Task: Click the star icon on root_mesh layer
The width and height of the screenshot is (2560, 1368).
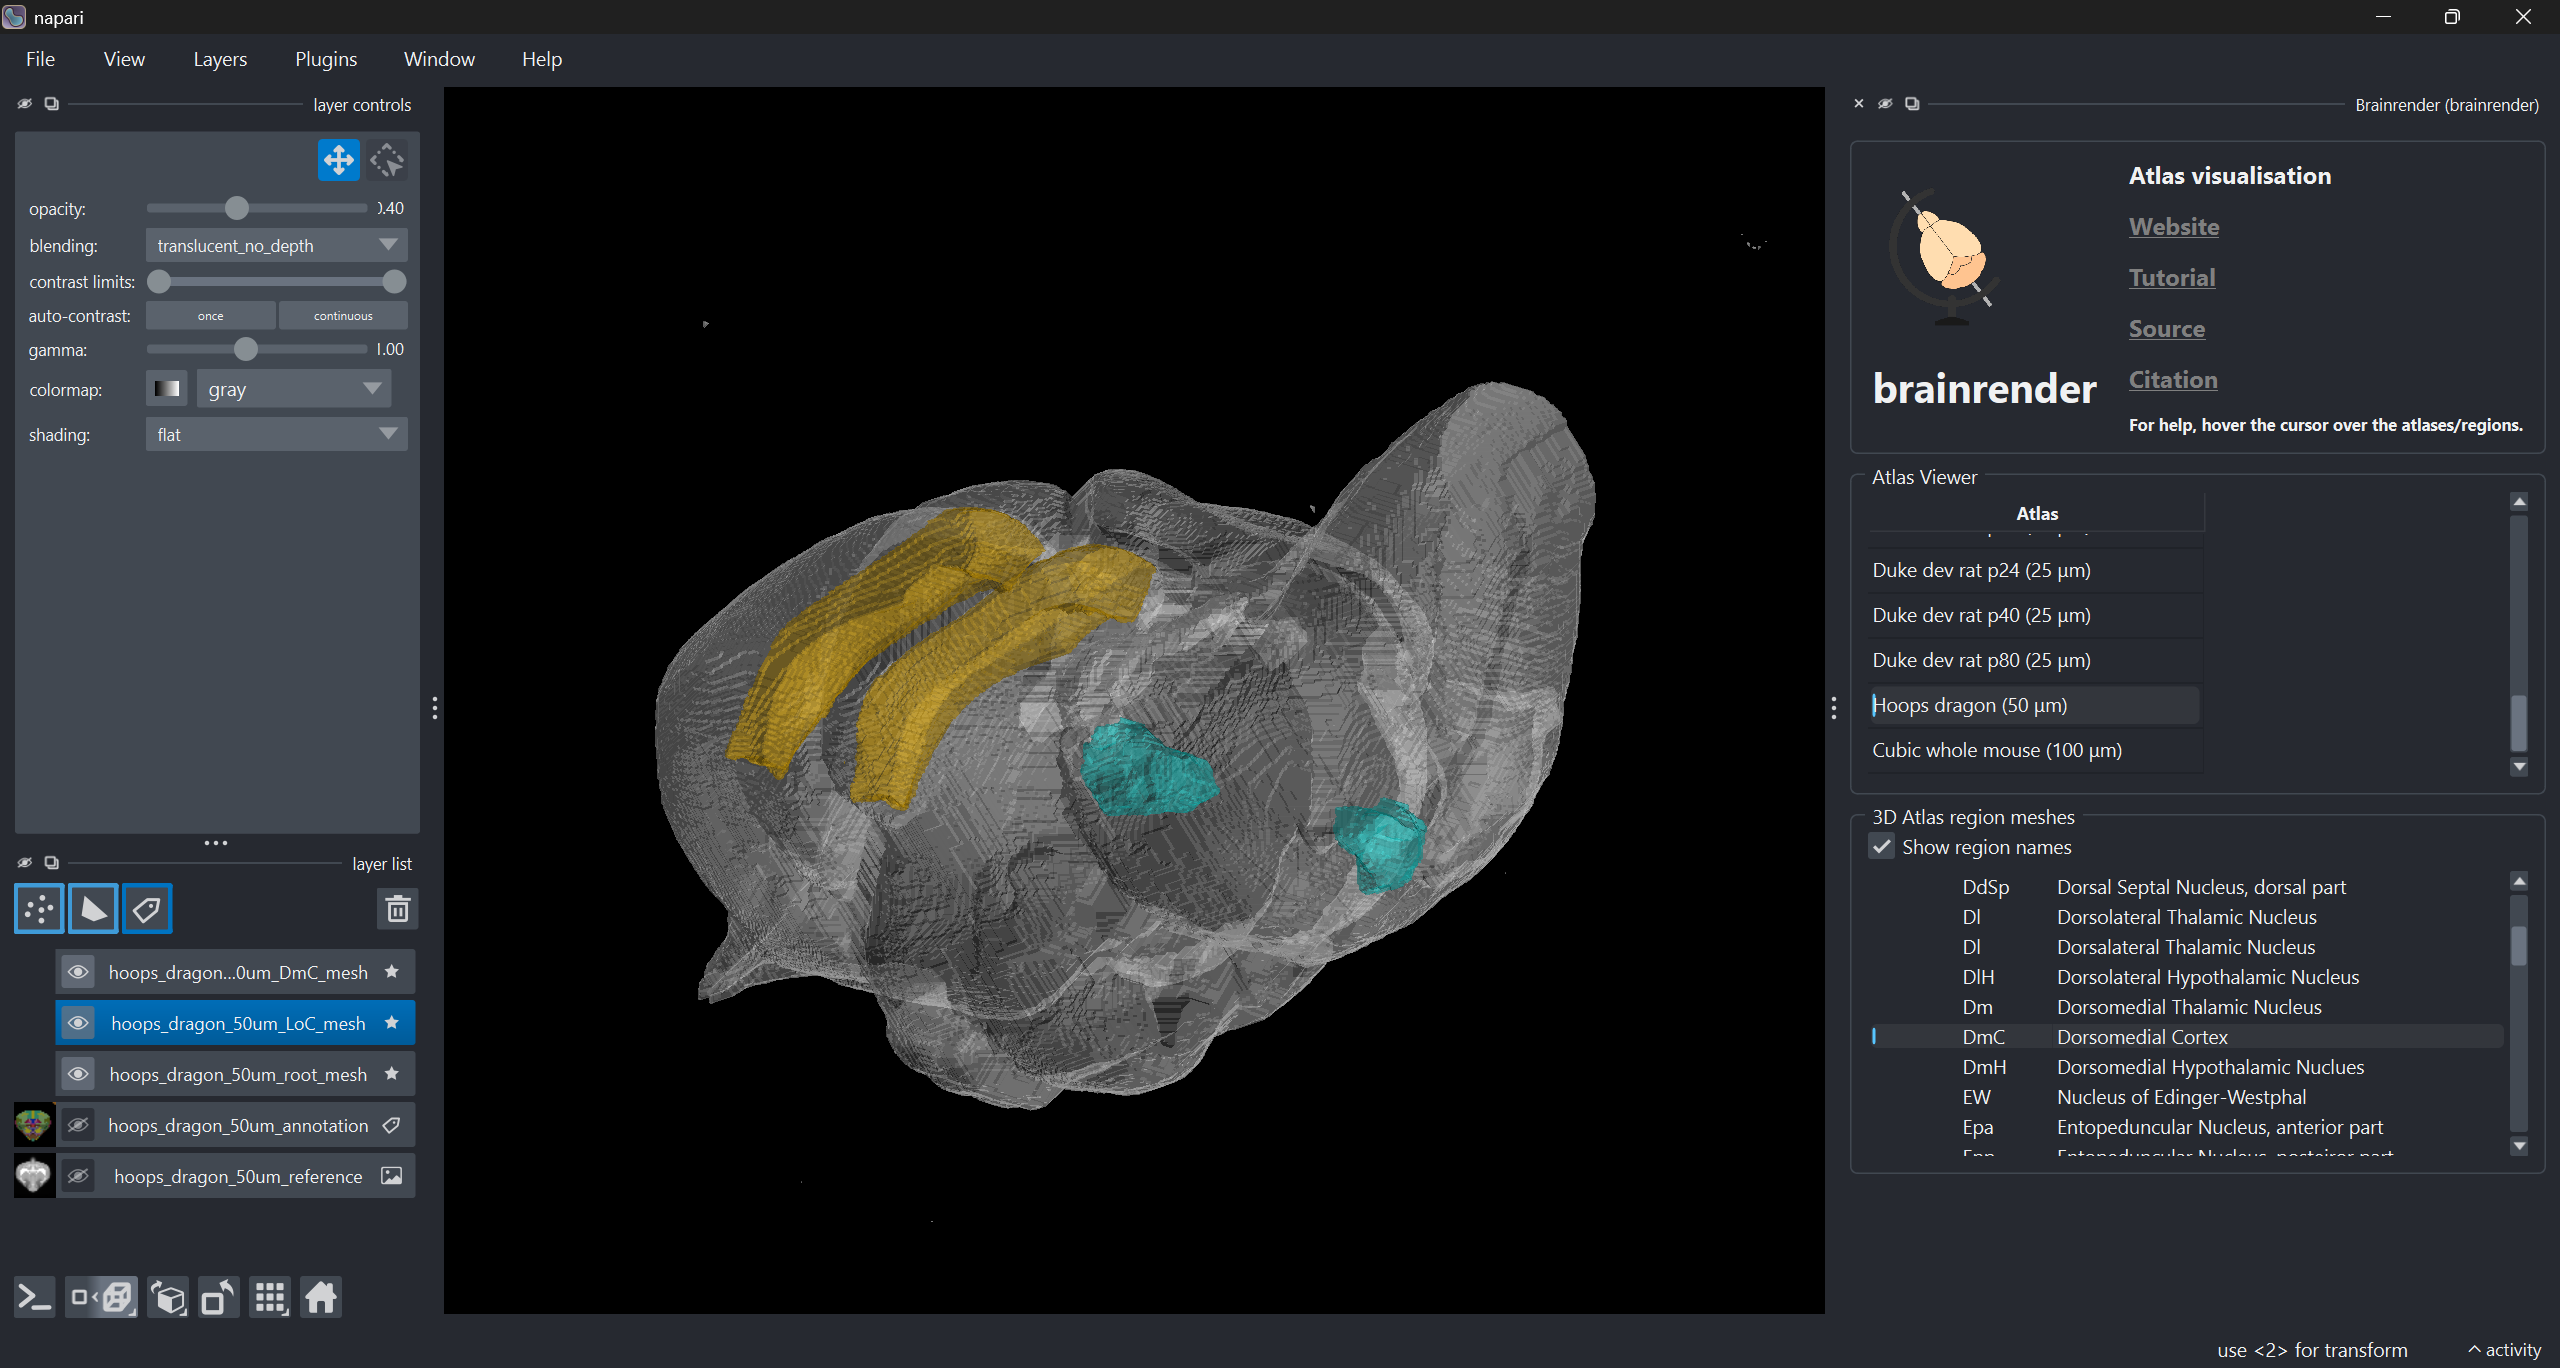Action: point(392,1074)
